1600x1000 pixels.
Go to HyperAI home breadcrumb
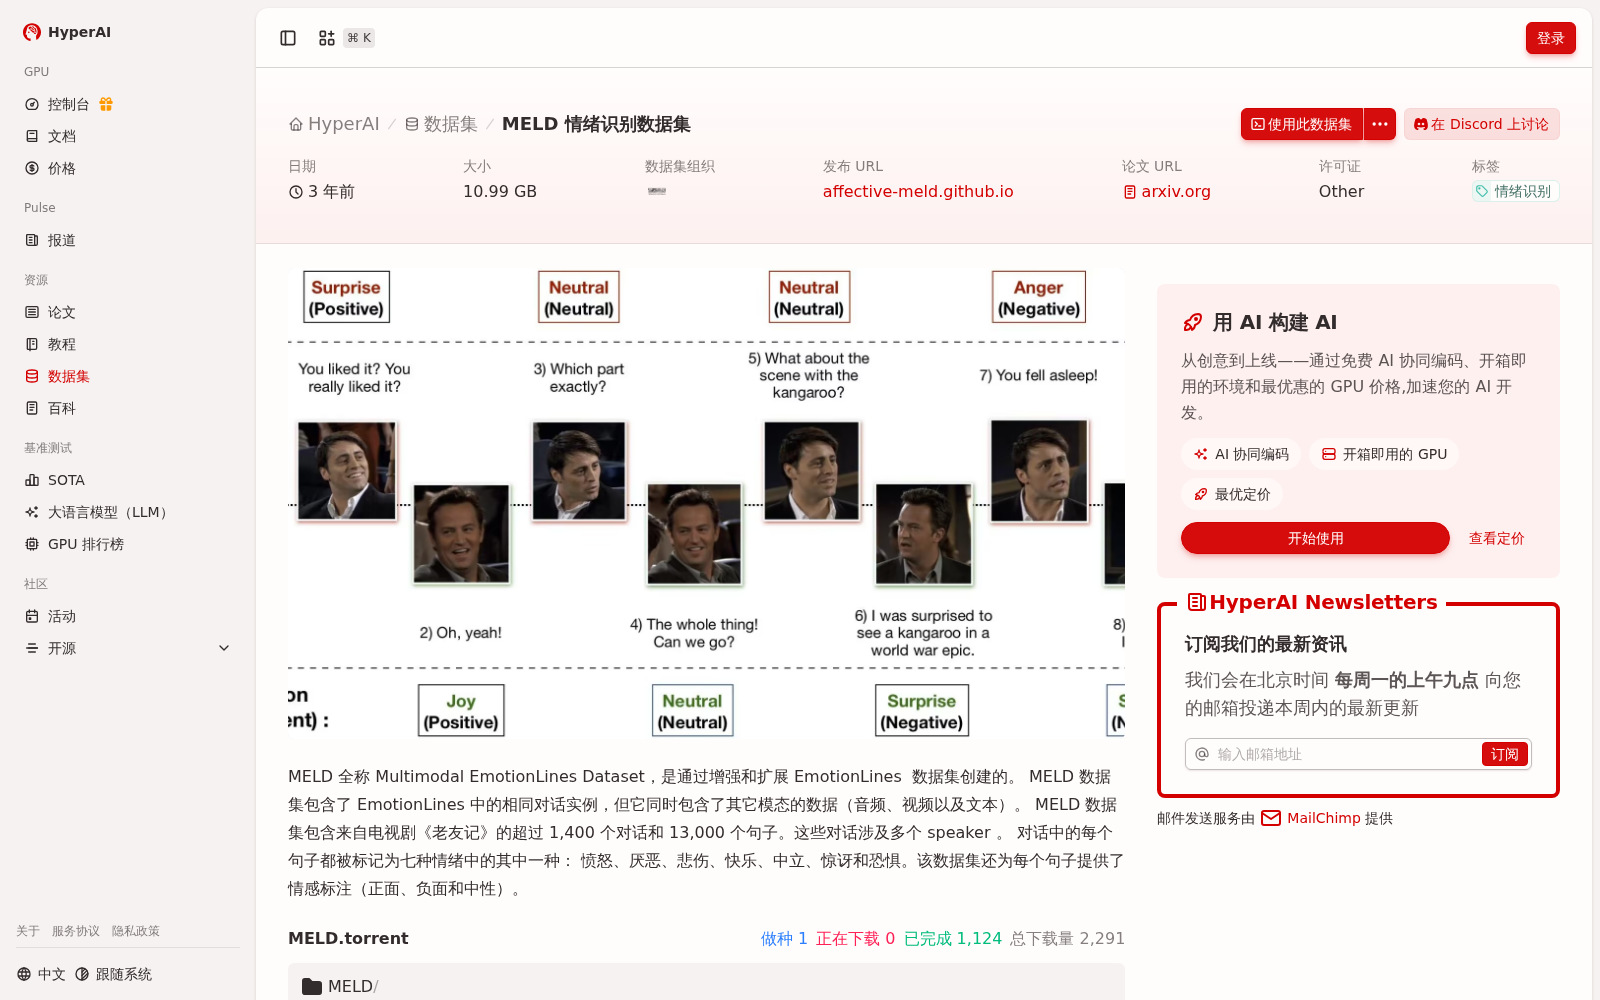[x=334, y=124]
